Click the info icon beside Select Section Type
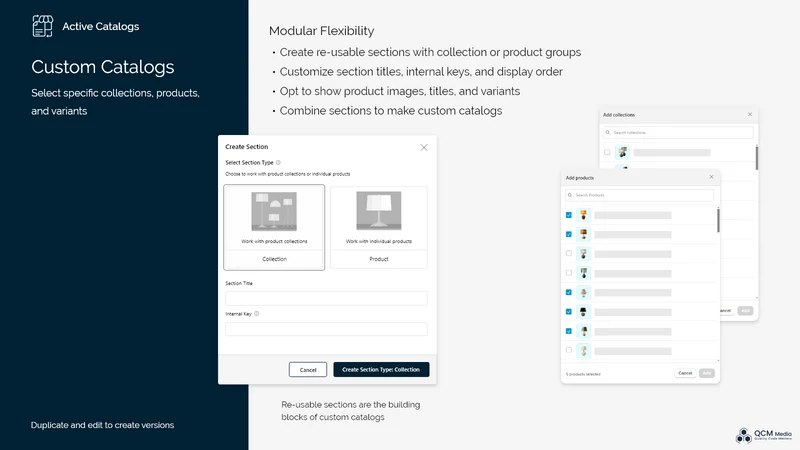This screenshot has height=450, width=800. 278,163
